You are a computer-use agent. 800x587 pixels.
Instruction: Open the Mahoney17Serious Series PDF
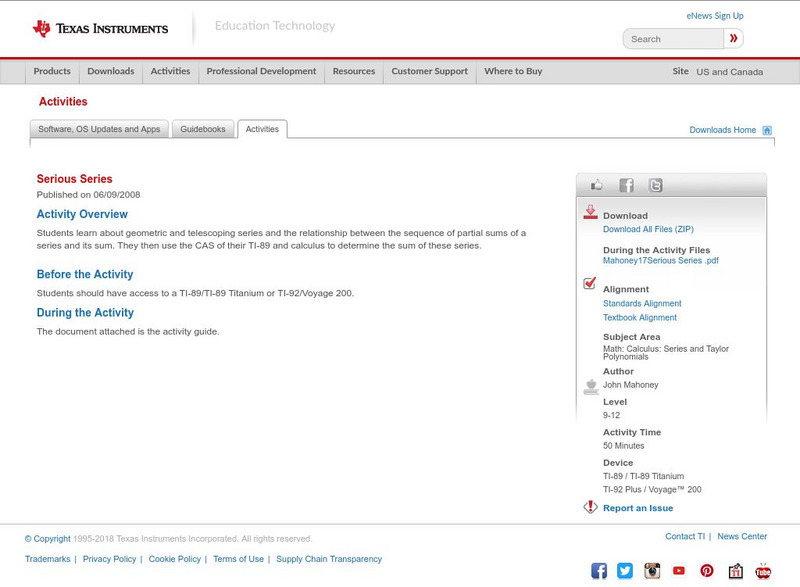coord(660,258)
